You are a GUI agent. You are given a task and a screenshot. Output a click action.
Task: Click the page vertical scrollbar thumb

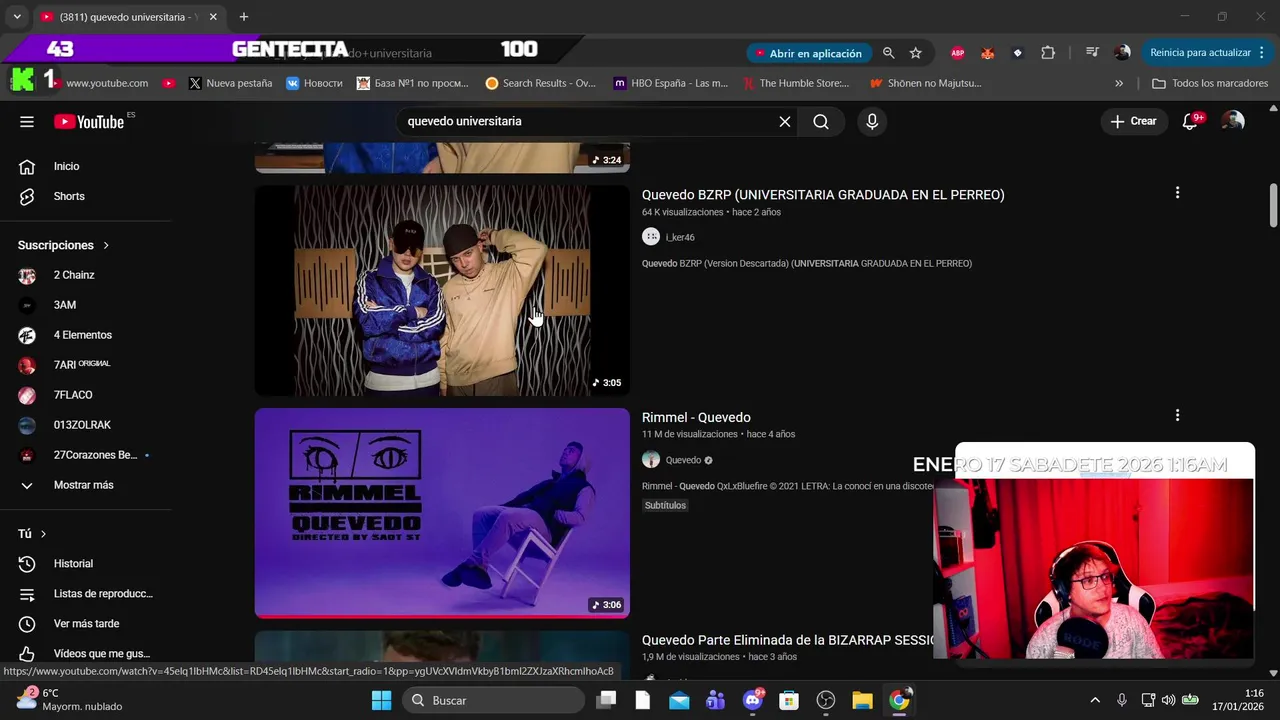point(1273,205)
